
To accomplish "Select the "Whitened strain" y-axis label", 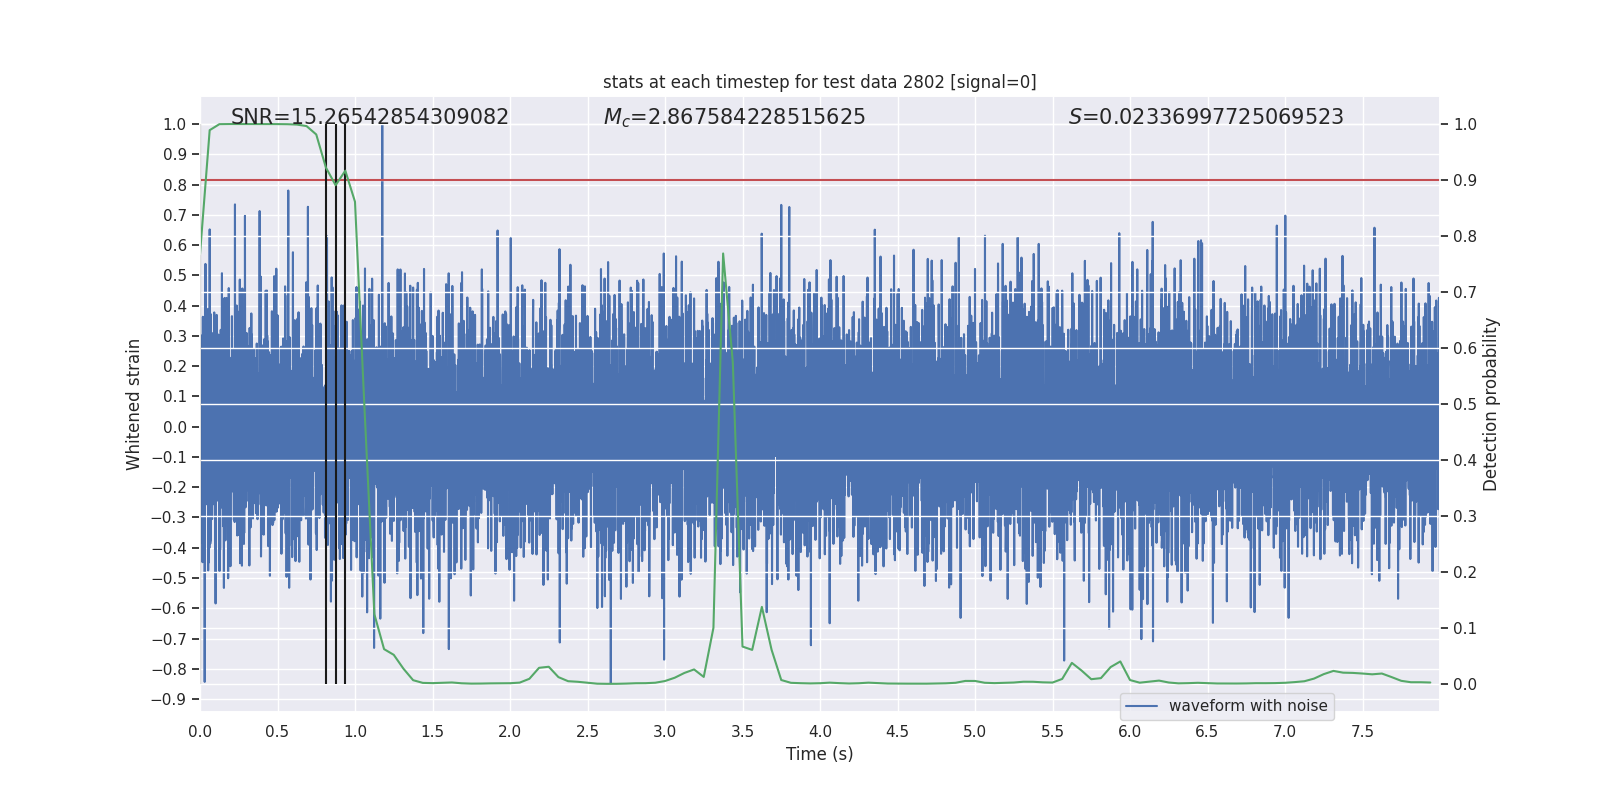I will click(133, 404).
